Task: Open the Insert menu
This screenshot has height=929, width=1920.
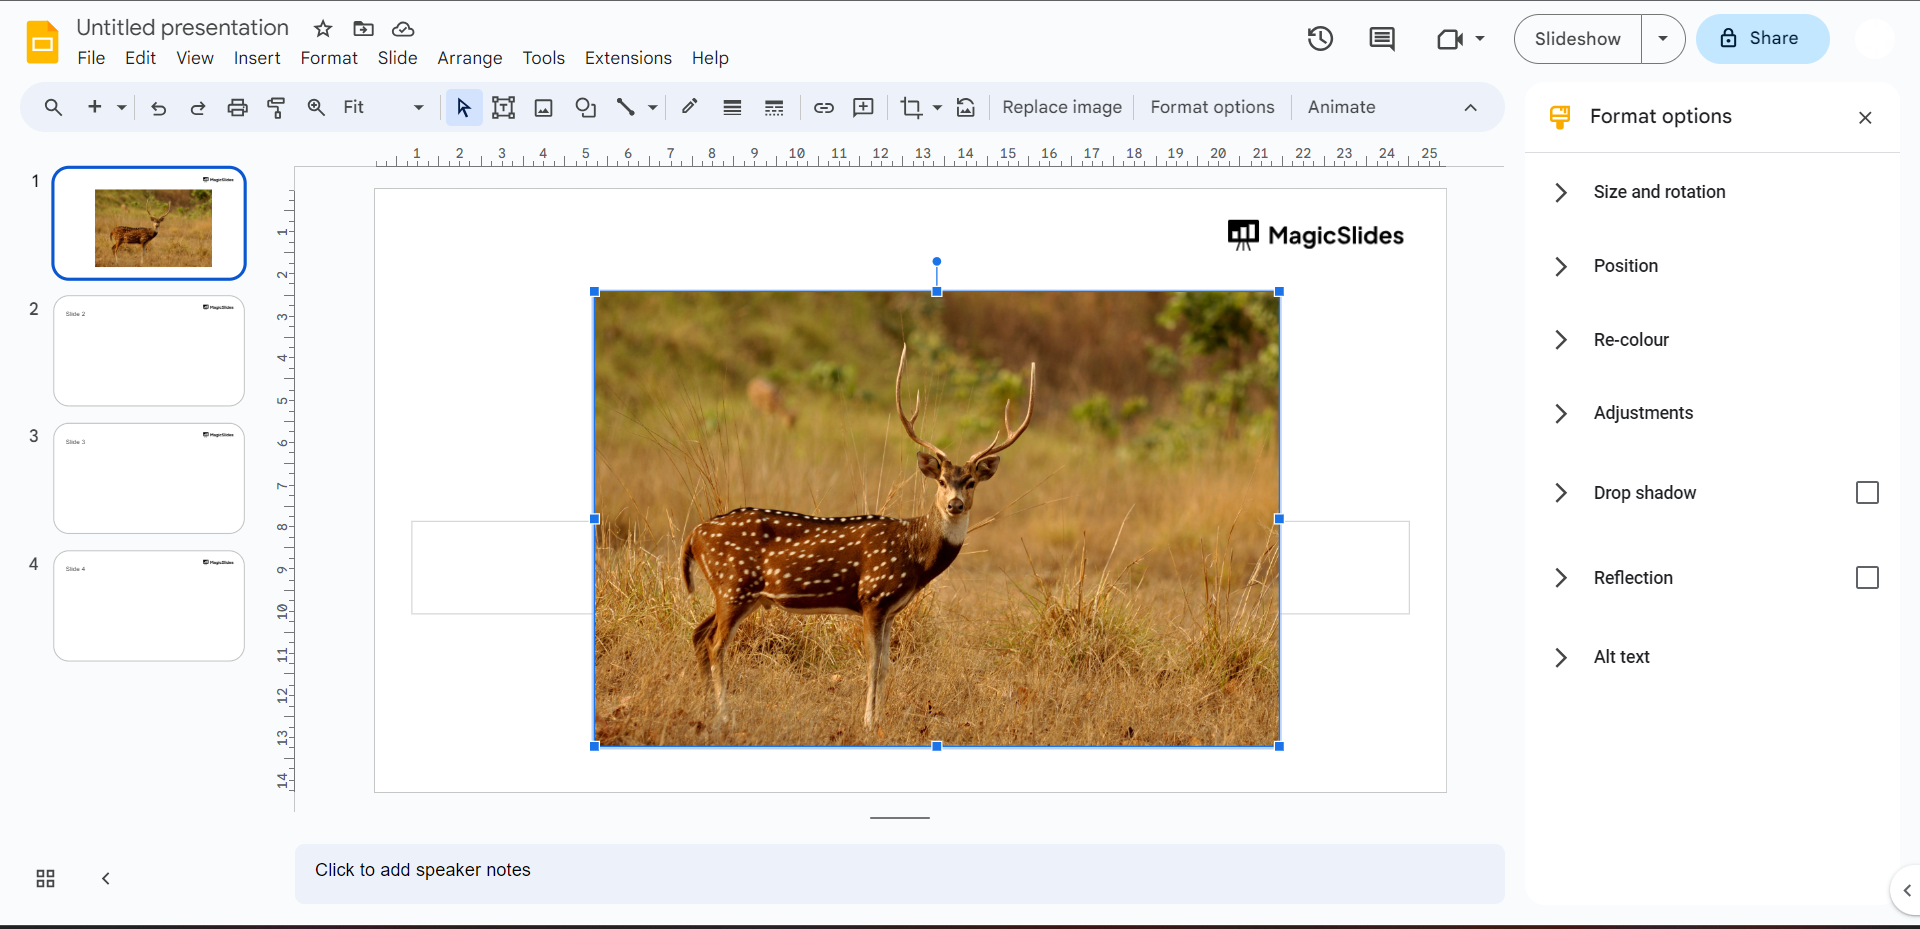Action: tap(256, 58)
